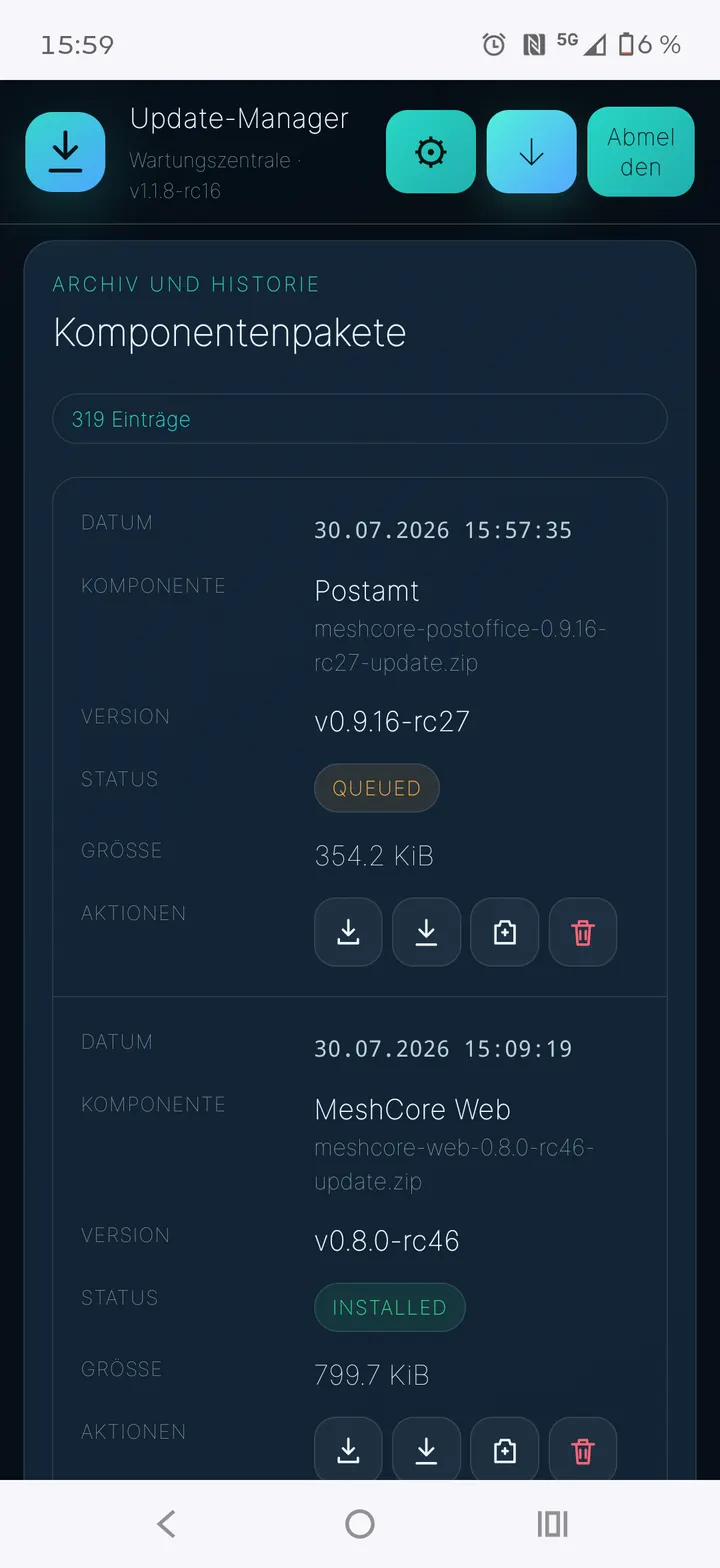Tap the Postamt clipboard-plus icon
The image size is (720, 1568).
click(505, 932)
